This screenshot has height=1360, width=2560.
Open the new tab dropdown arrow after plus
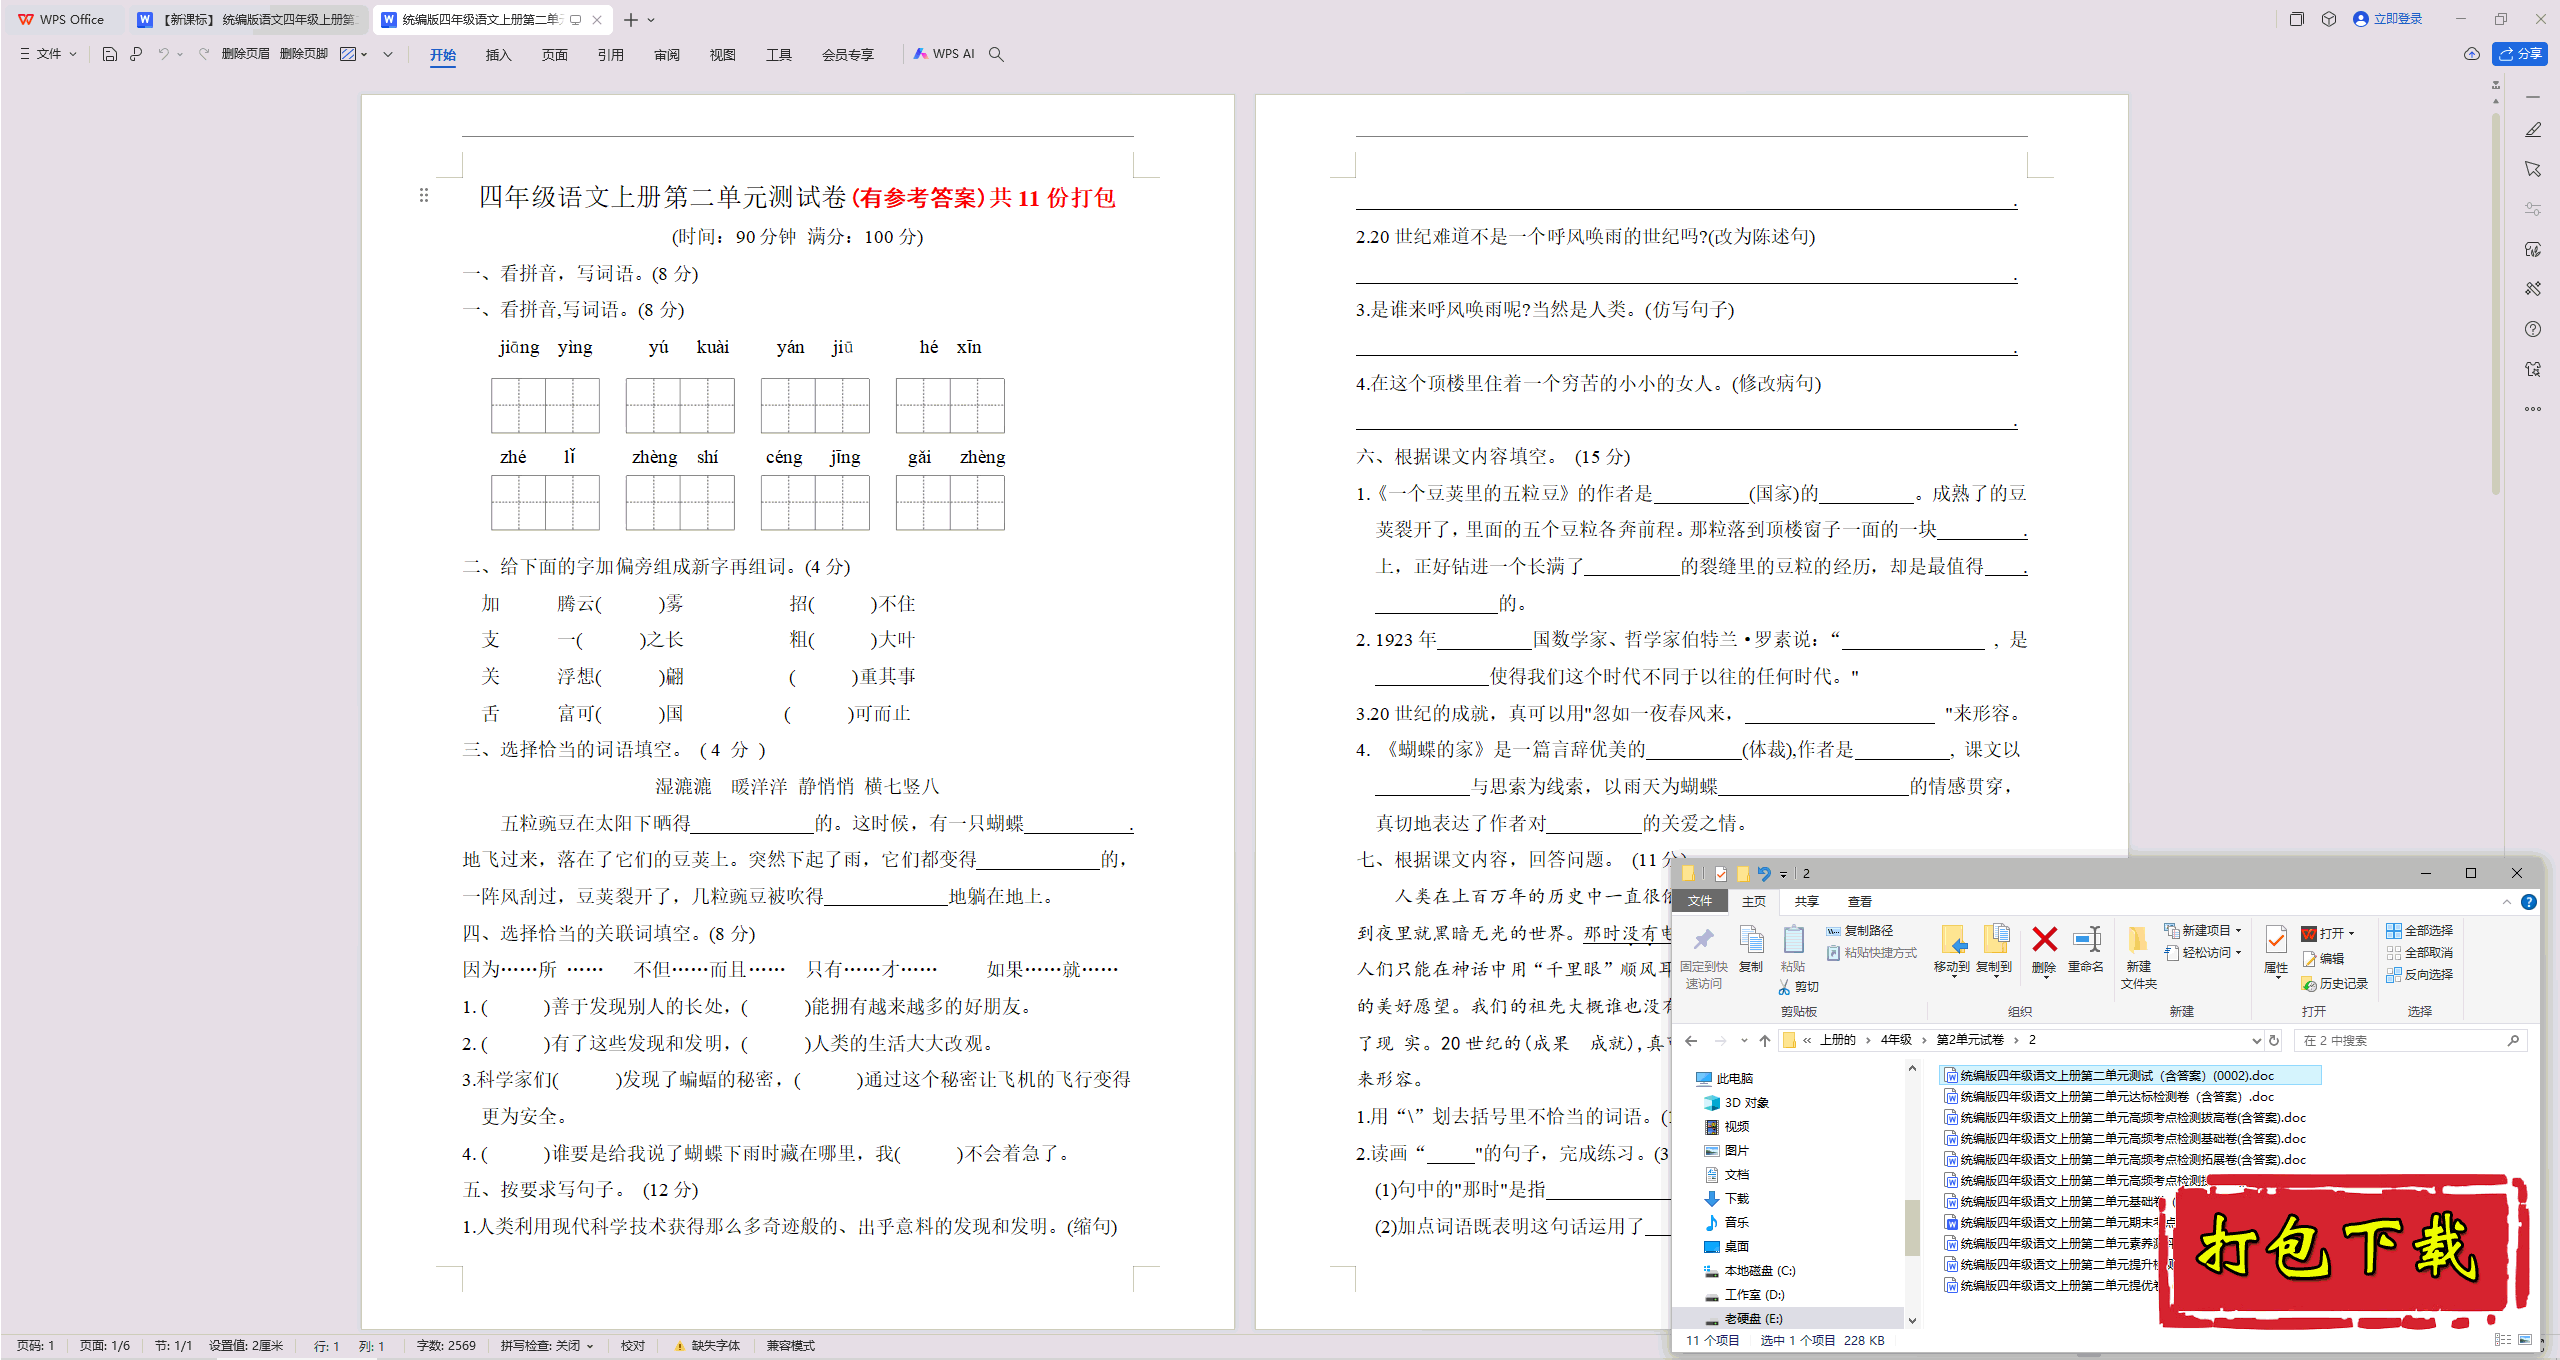click(651, 20)
